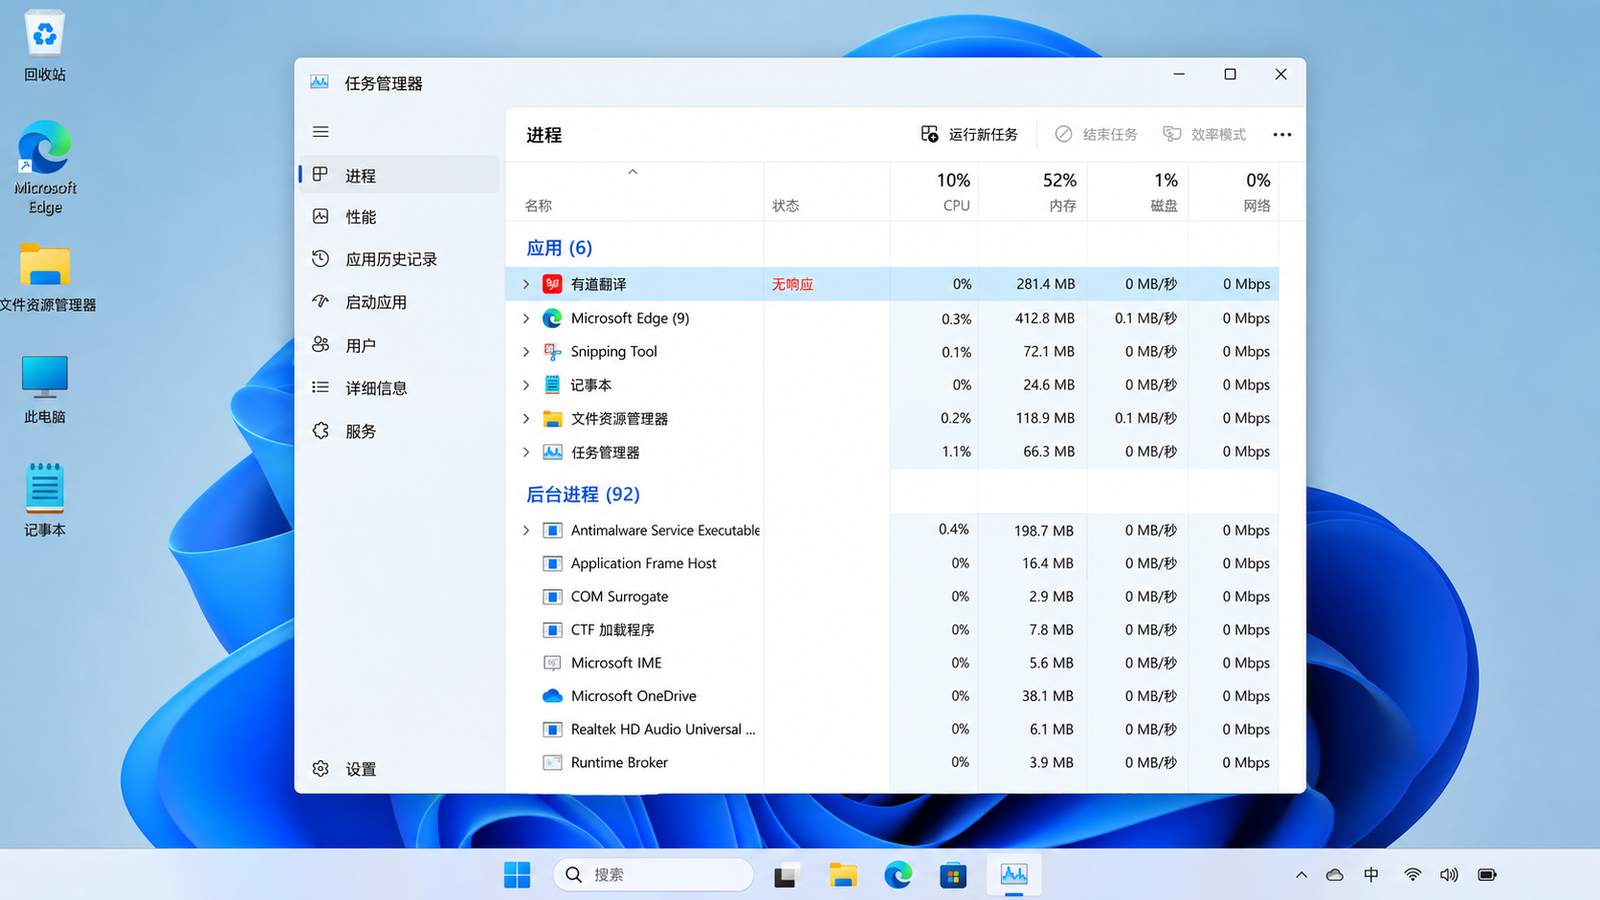Click the Snipping Tool process icon
Viewport: 1600px width, 900px height.
pos(552,351)
